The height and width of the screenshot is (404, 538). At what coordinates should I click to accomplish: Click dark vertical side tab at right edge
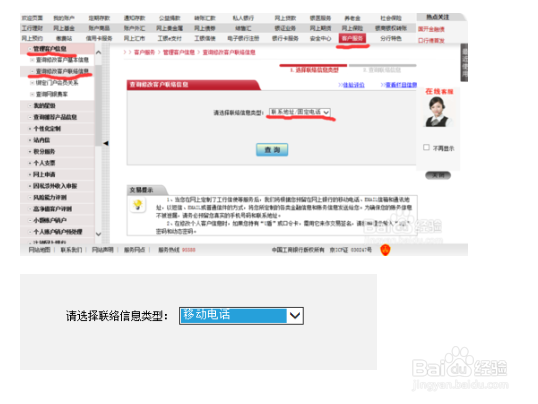pyautogui.click(x=464, y=62)
